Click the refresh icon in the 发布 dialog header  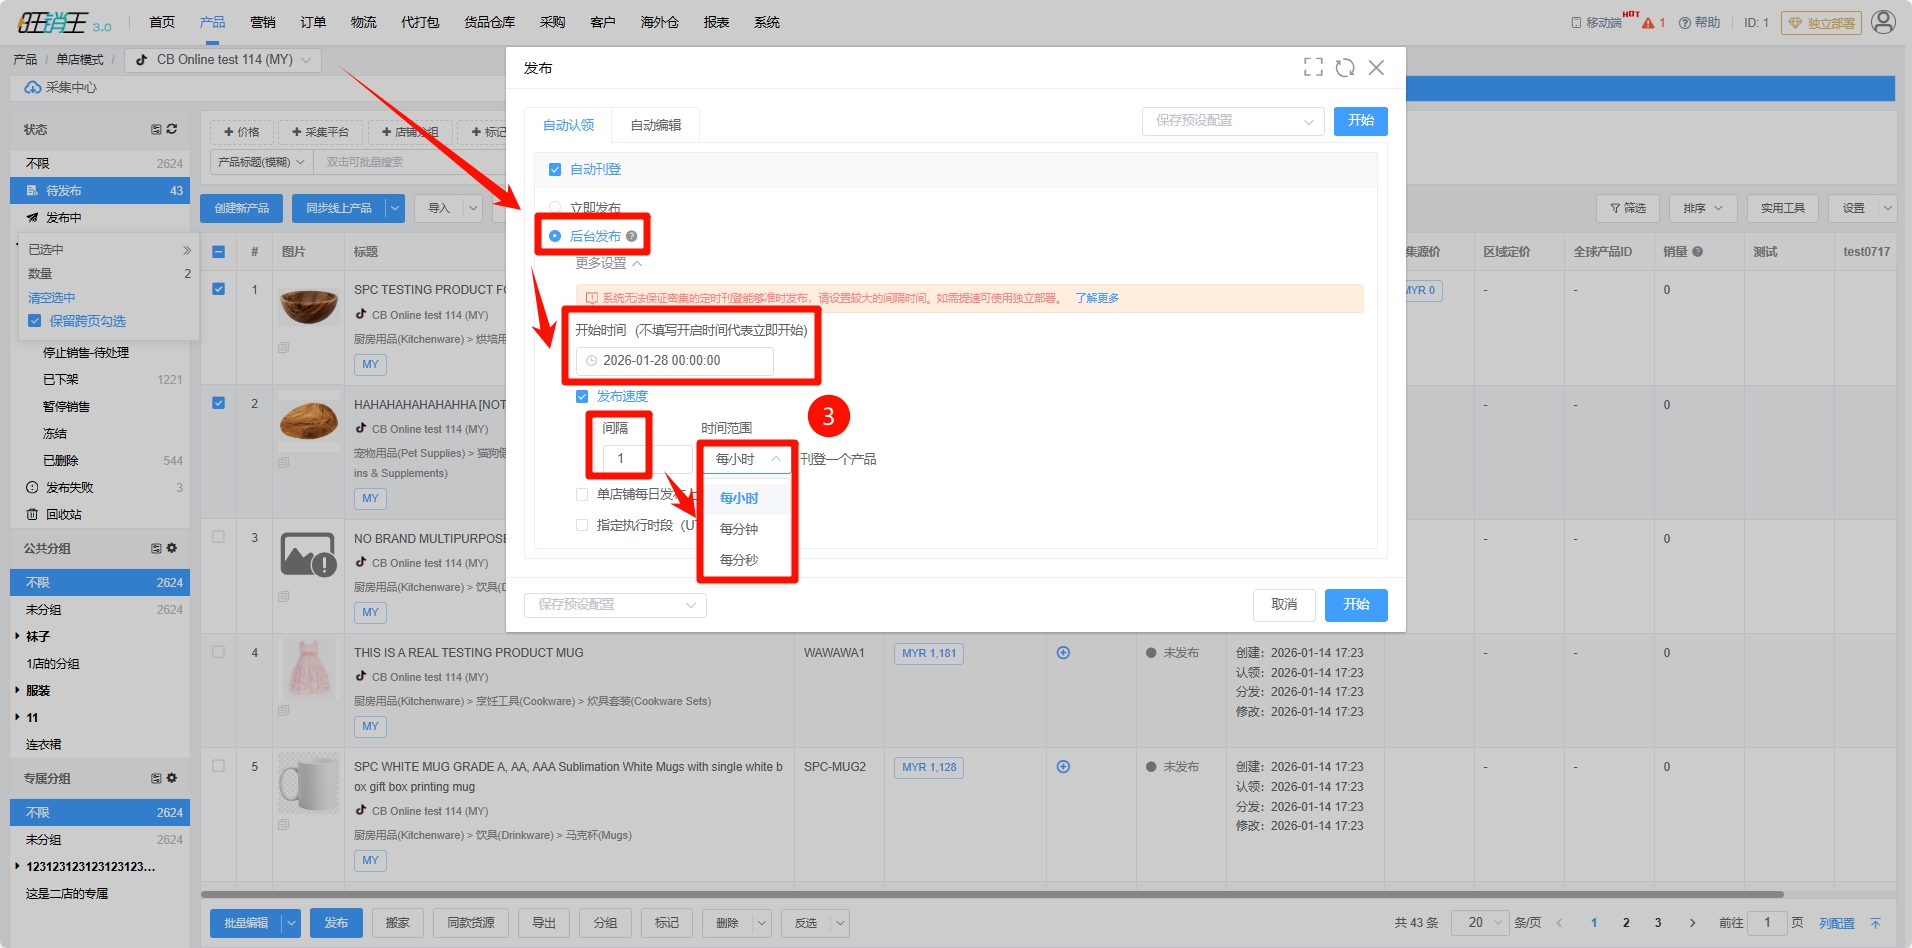point(1345,67)
